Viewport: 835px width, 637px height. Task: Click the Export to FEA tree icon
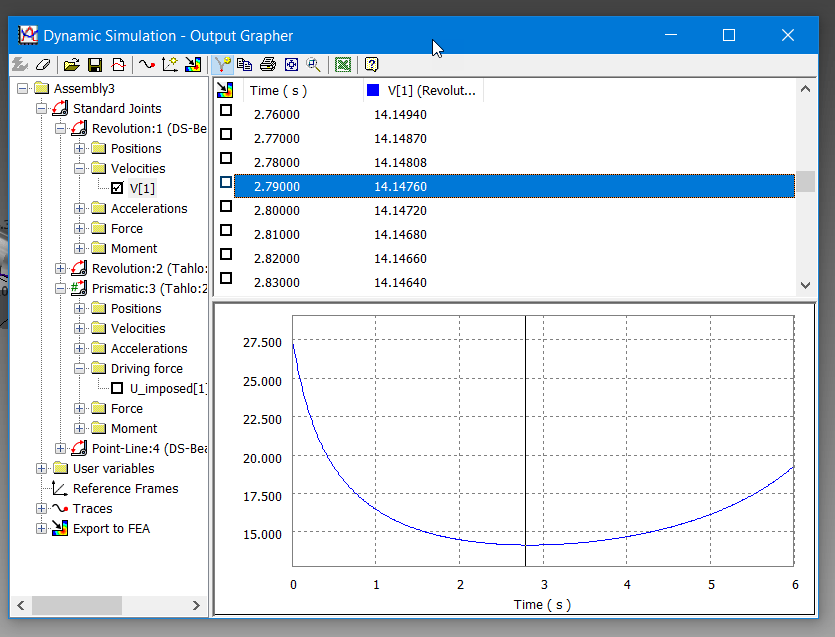click(x=60, y=528)
